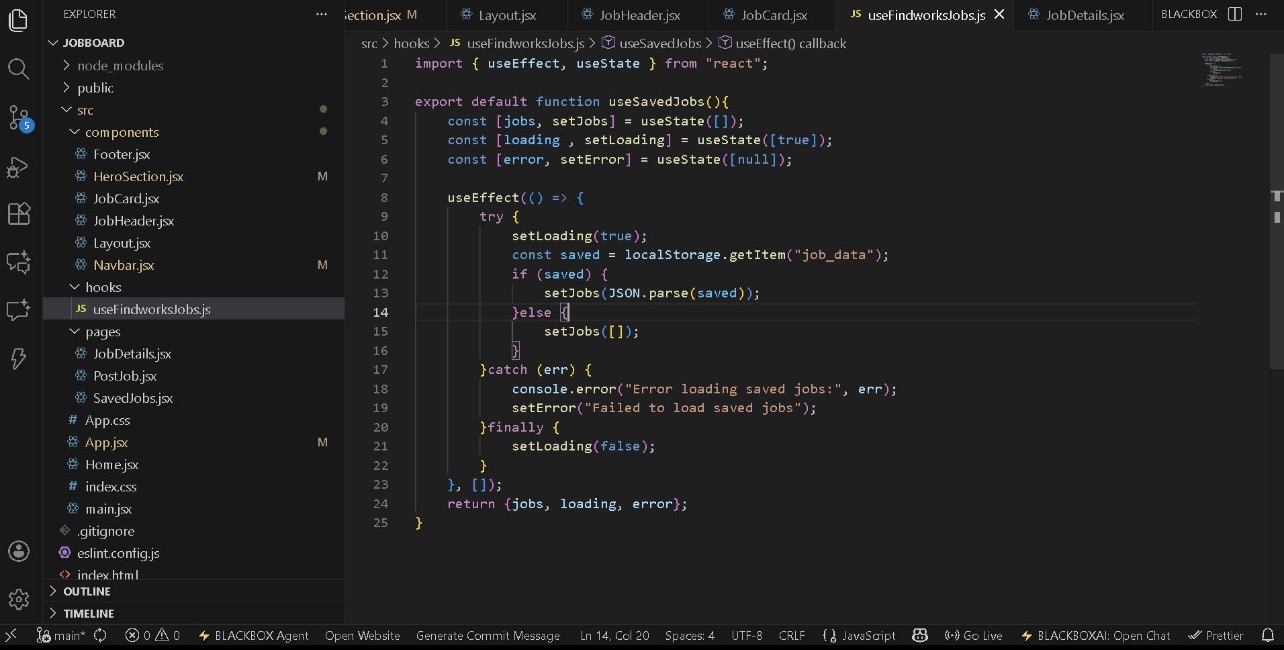
Task: Click the main* git branch indicator
Action: [62, 635]
